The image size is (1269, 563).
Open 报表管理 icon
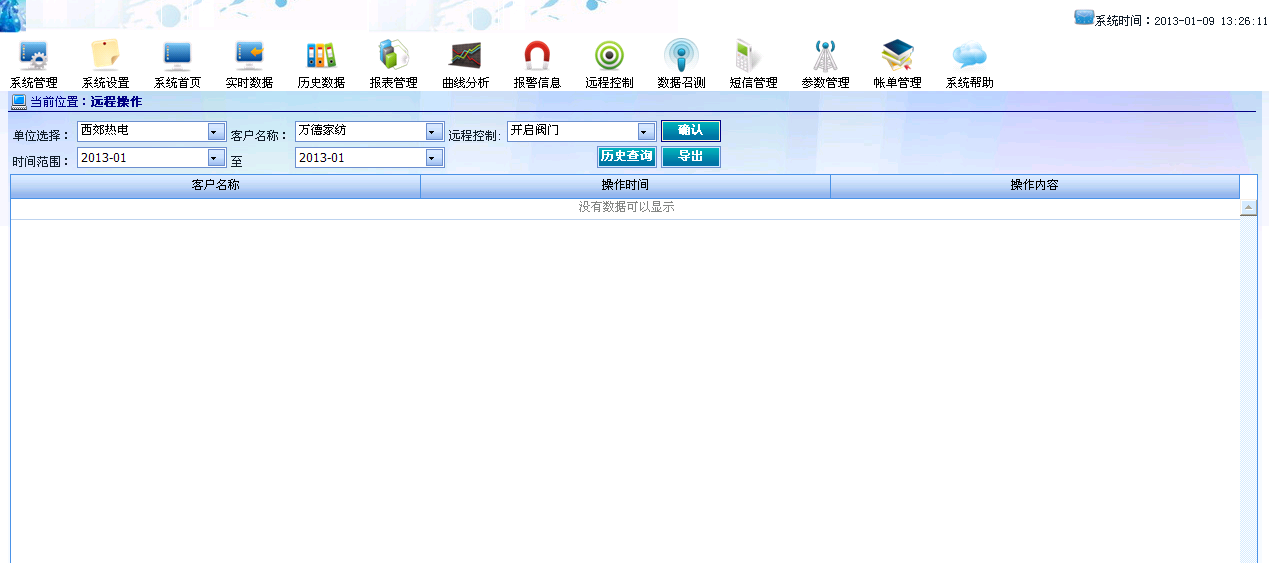click(393, 56)
